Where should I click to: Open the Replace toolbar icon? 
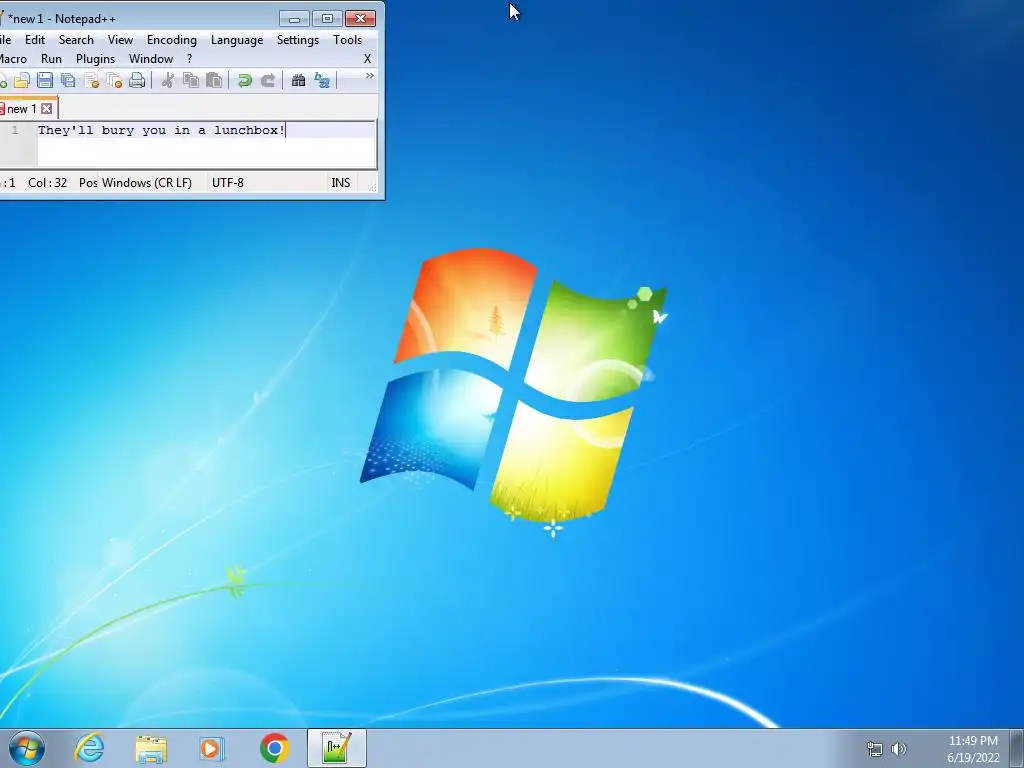pos(322,80)
